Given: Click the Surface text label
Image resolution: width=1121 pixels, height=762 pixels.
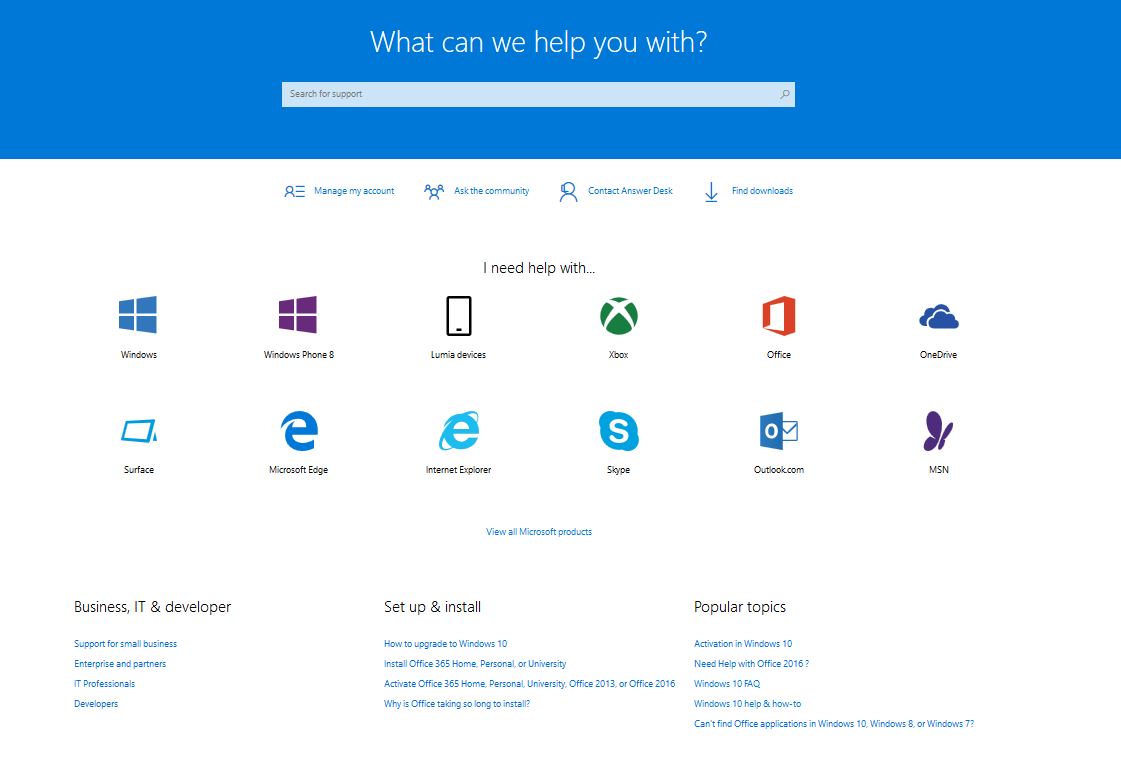Looking at the screenshot, I should (x=139, y=470).
